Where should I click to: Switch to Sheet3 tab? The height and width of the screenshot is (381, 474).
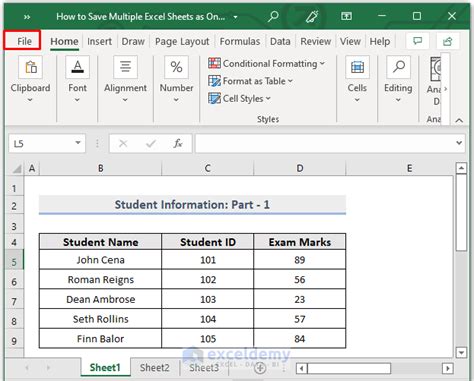pos(204,368)
